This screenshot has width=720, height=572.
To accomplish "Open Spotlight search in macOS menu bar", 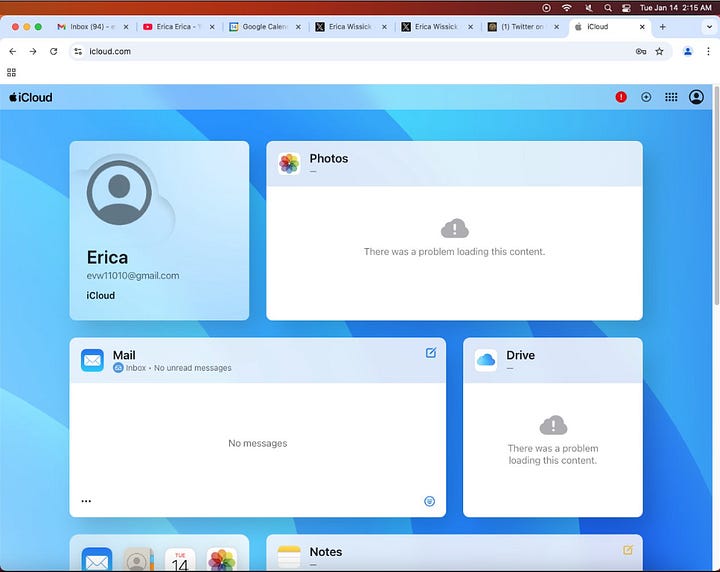I will point(608,8).
